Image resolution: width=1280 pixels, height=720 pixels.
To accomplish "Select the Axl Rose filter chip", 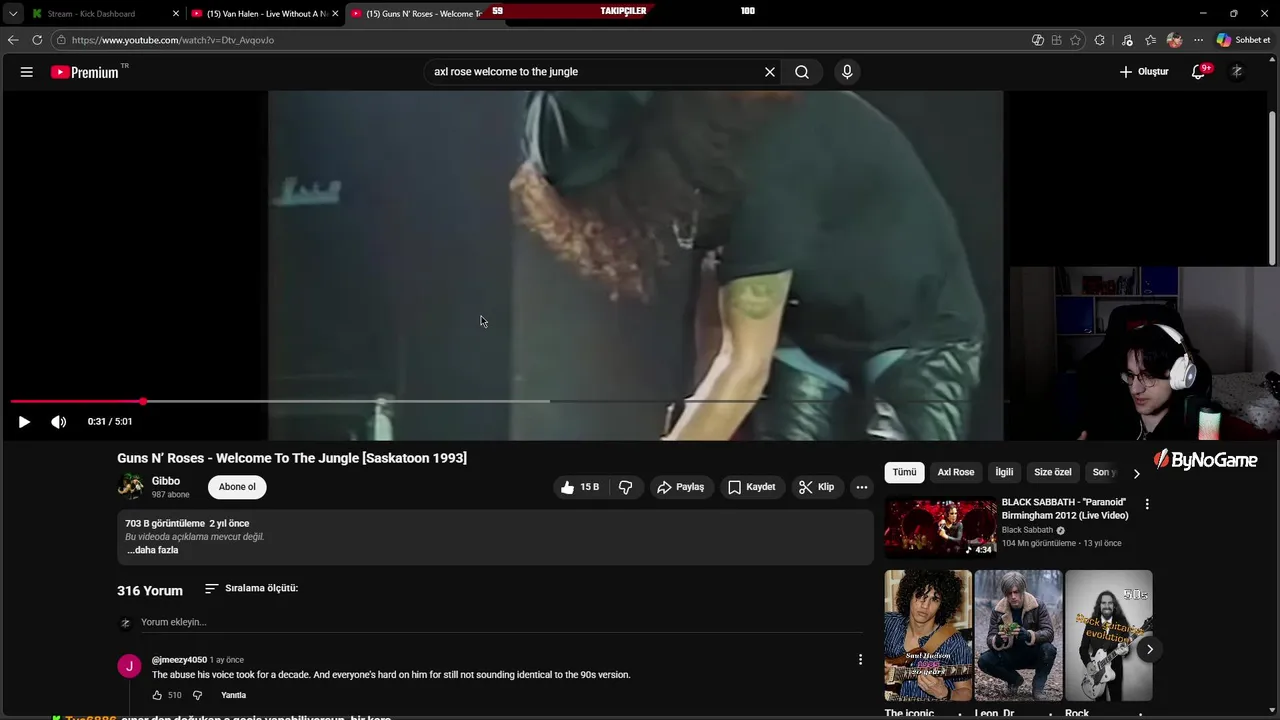I will point(956,472).
